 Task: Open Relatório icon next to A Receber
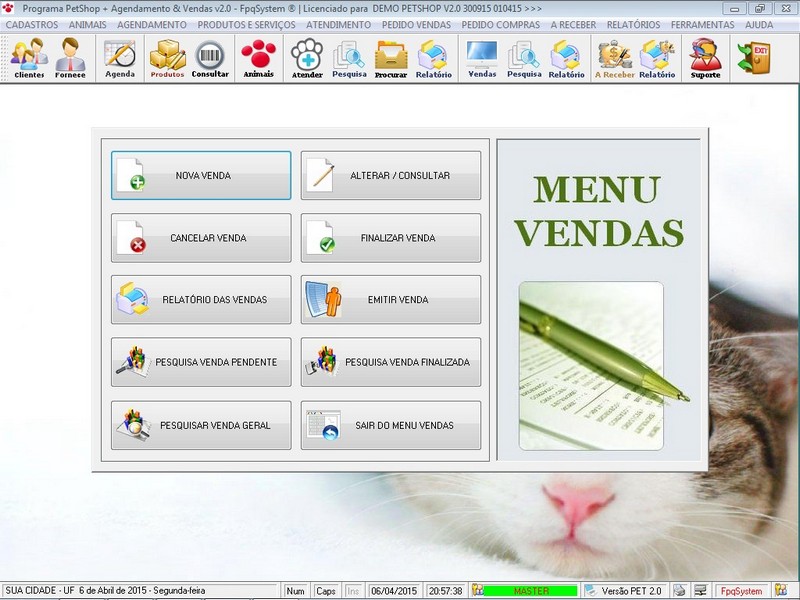click(657, 59)
